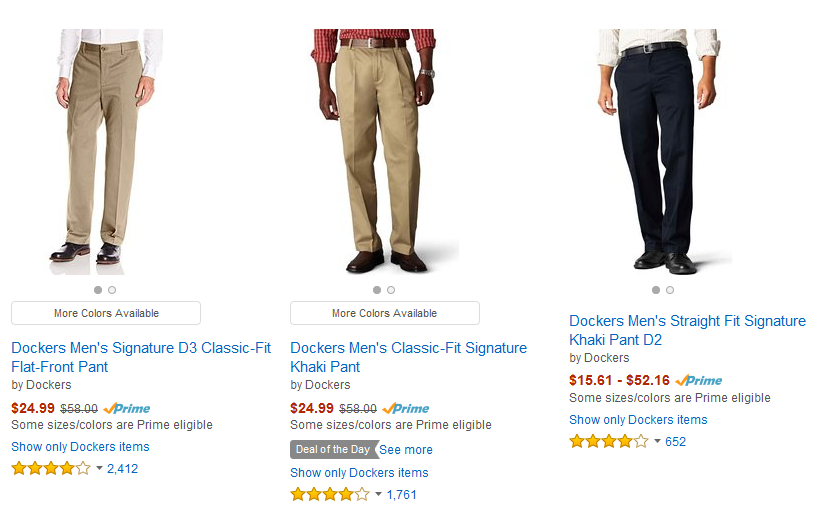Click See more next to Deal of the Day

coord(406,450)
